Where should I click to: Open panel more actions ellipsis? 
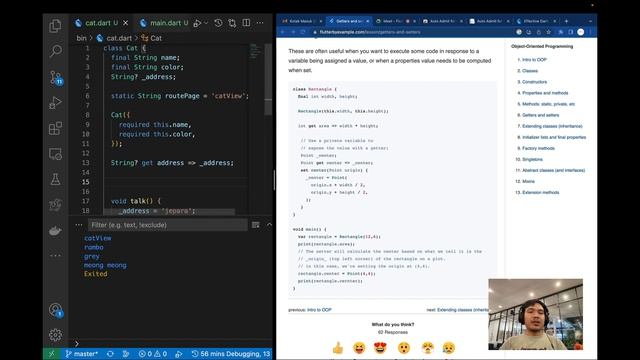pyautogui.click(x=78, y=224)
